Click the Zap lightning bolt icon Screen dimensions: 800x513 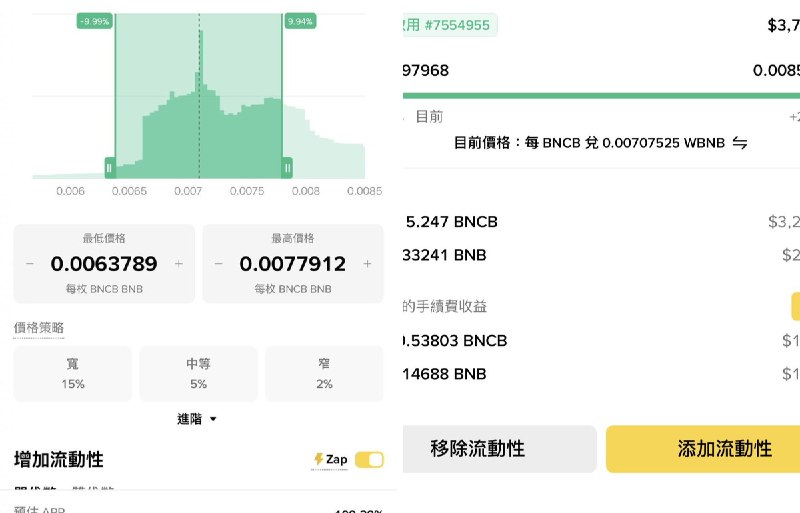319,459
